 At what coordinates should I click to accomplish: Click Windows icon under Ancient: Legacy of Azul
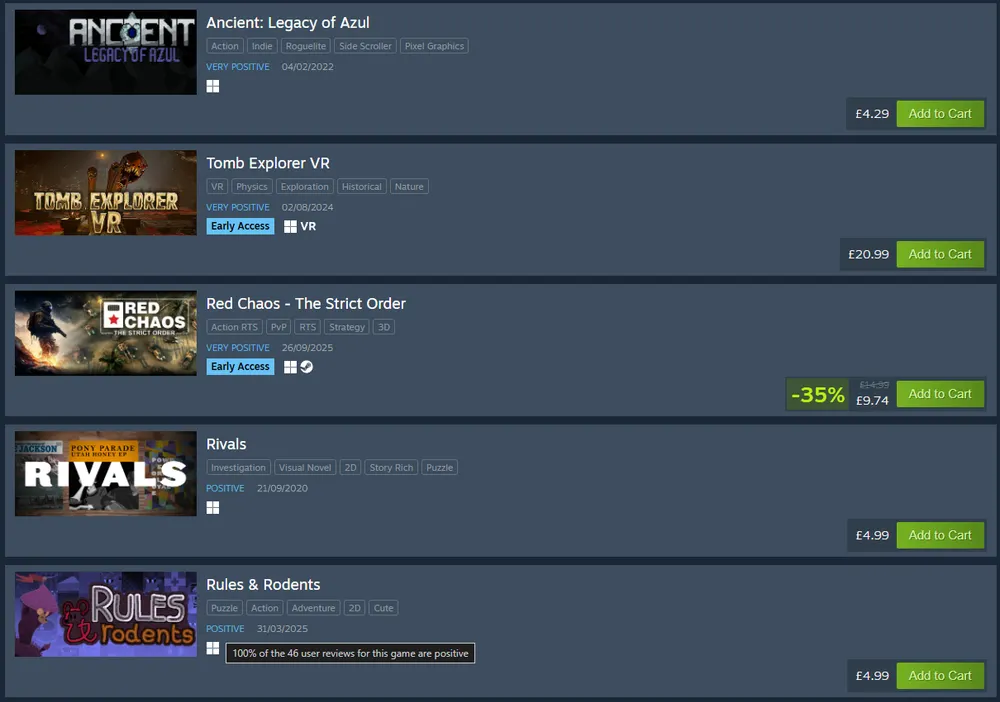point(213,86)
